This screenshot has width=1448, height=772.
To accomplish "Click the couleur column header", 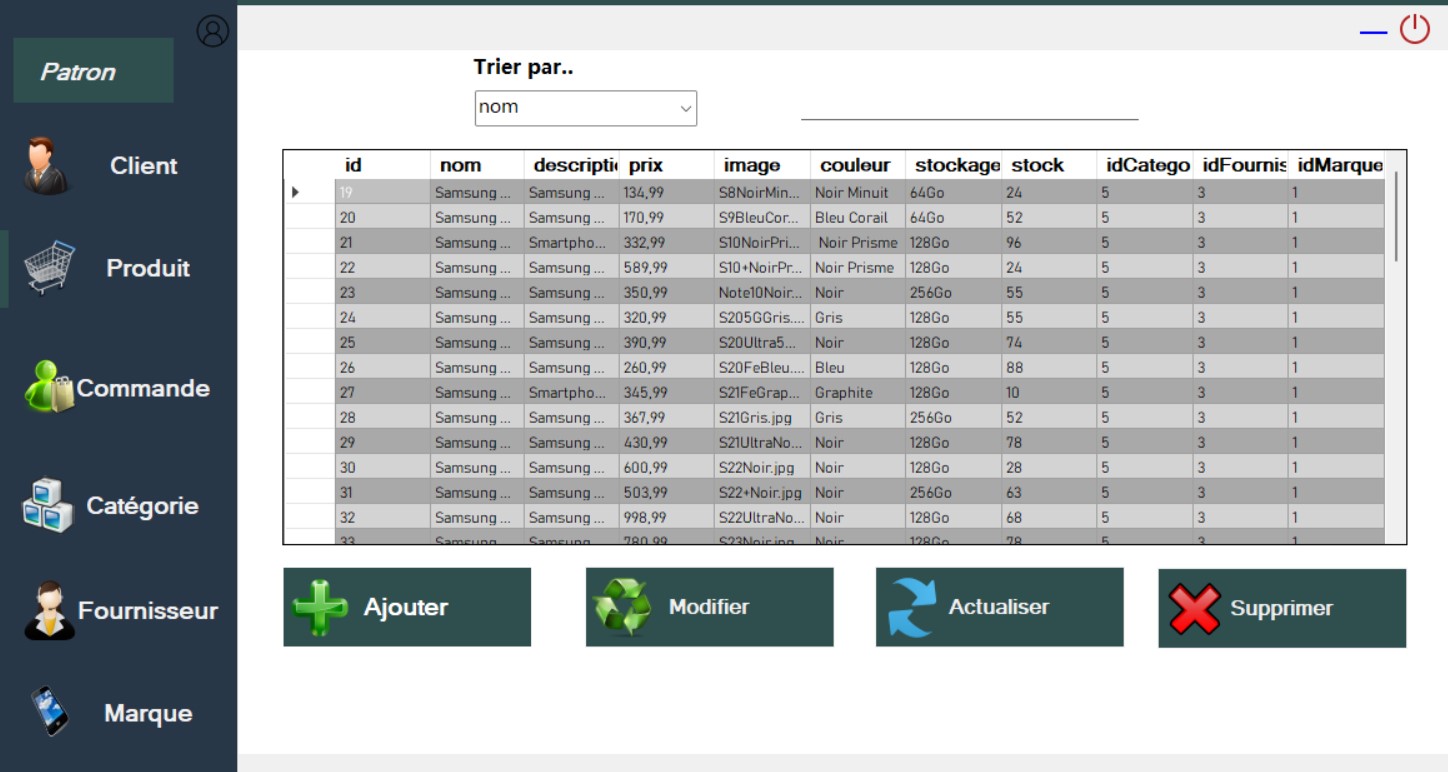I will pos(857,165).
